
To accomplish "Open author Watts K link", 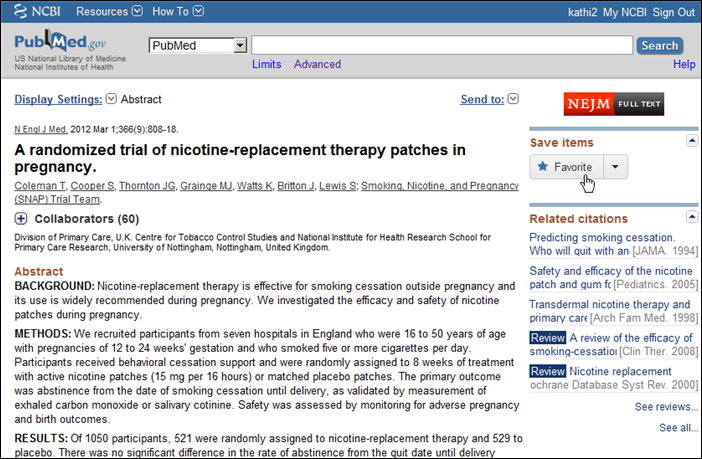I will point(254,185).
